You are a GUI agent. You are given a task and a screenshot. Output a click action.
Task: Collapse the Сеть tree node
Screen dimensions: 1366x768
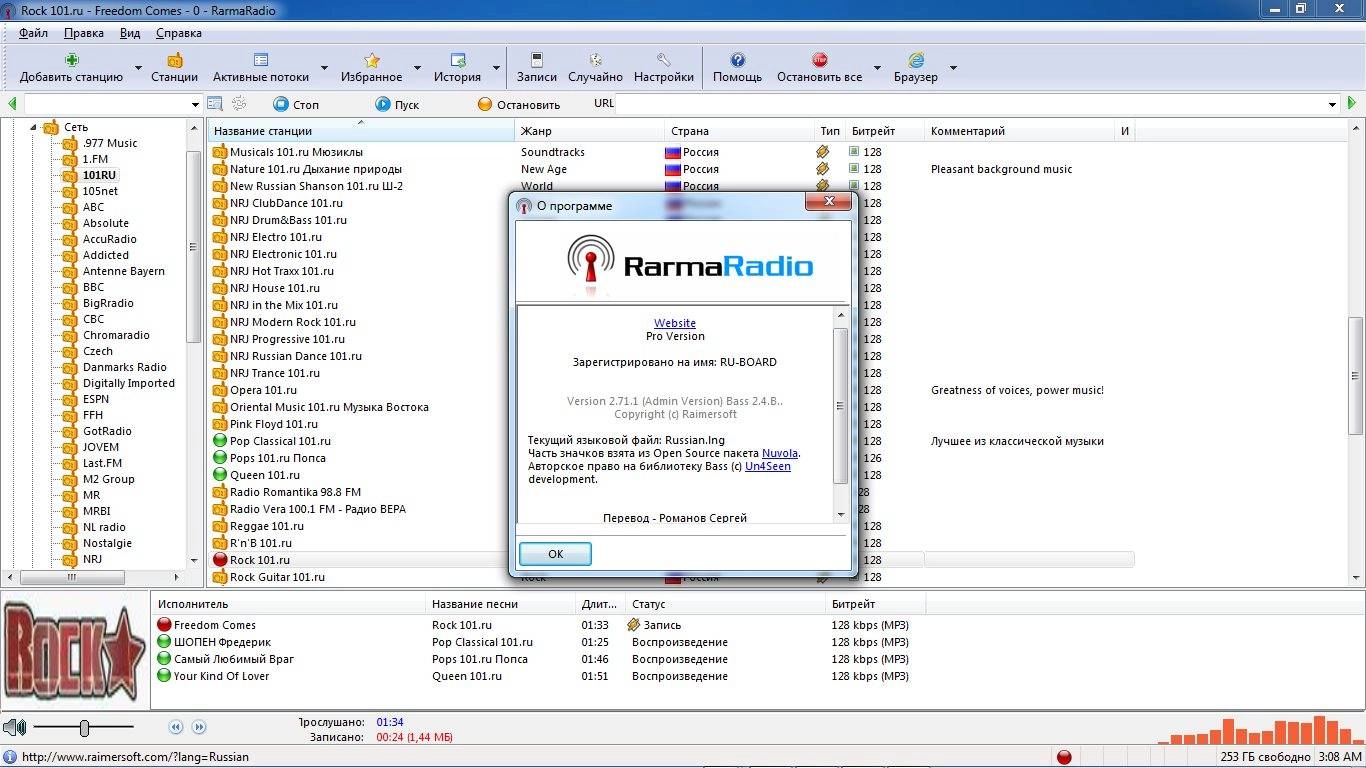click(x=32, y=127)
